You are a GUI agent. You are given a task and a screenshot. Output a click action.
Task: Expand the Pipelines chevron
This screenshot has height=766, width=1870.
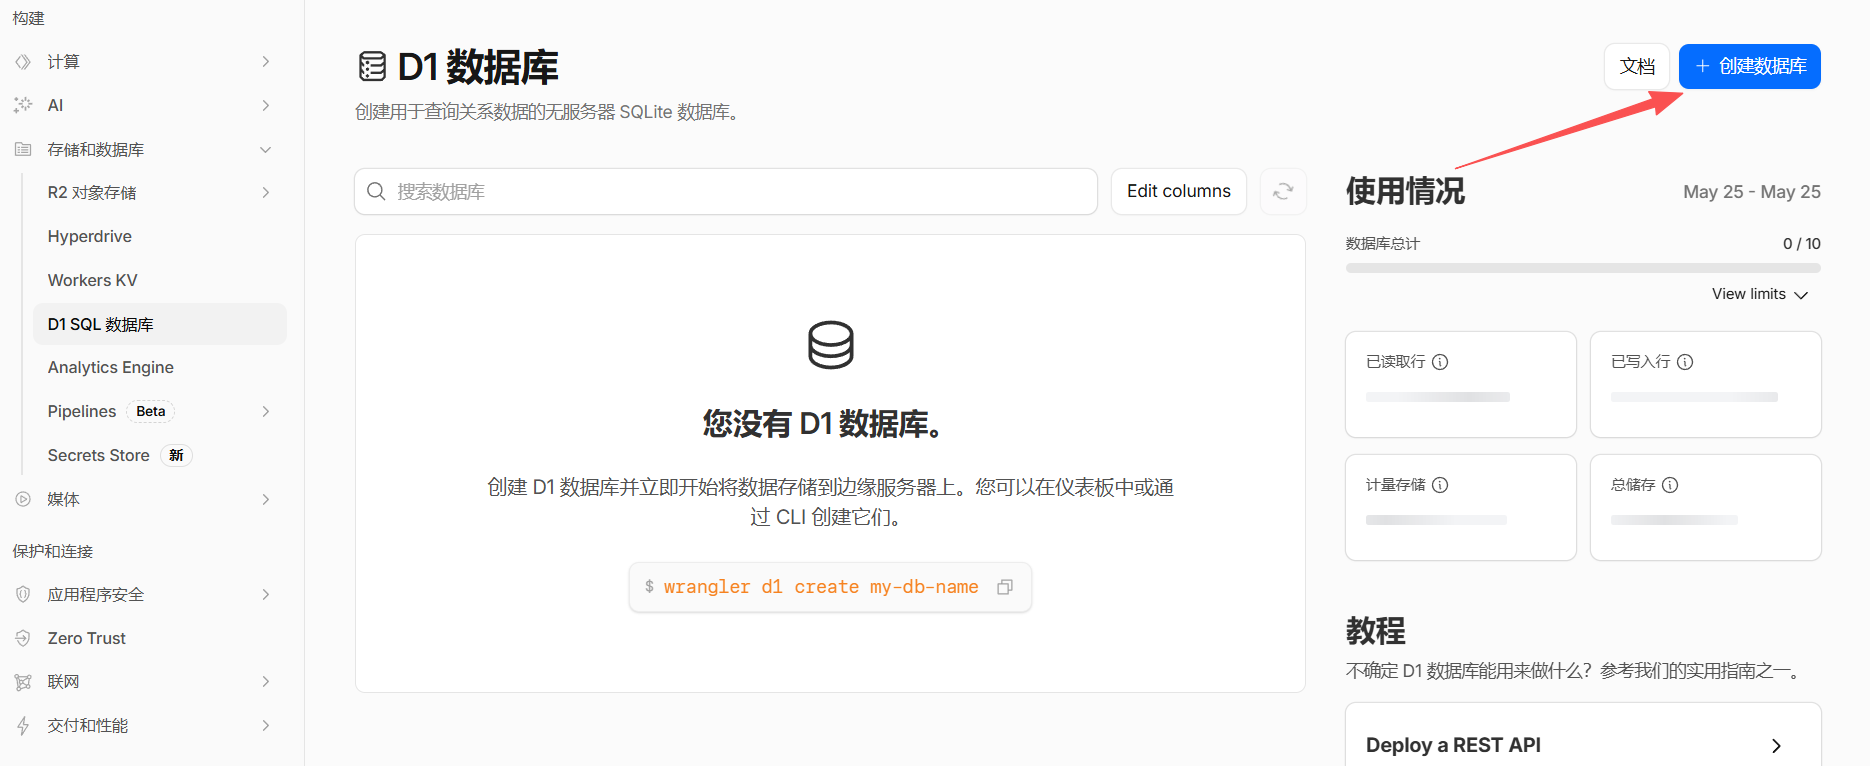266,411
